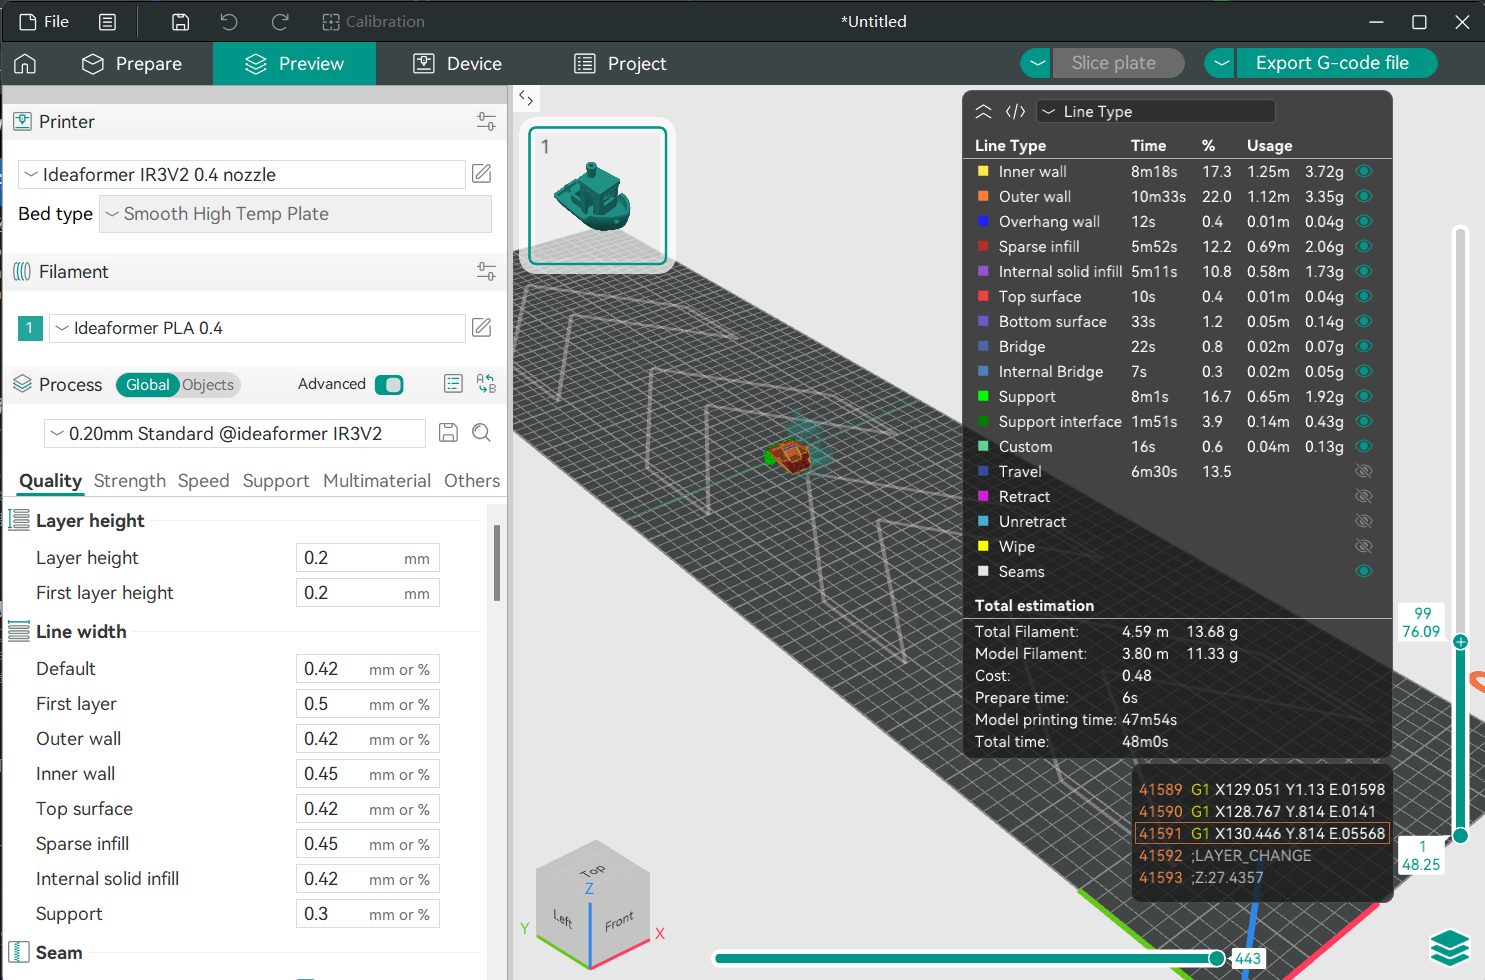Open the Filament settings sliders icon
1485x980 pixels.
pyautogui.click(x=486, y=271)
